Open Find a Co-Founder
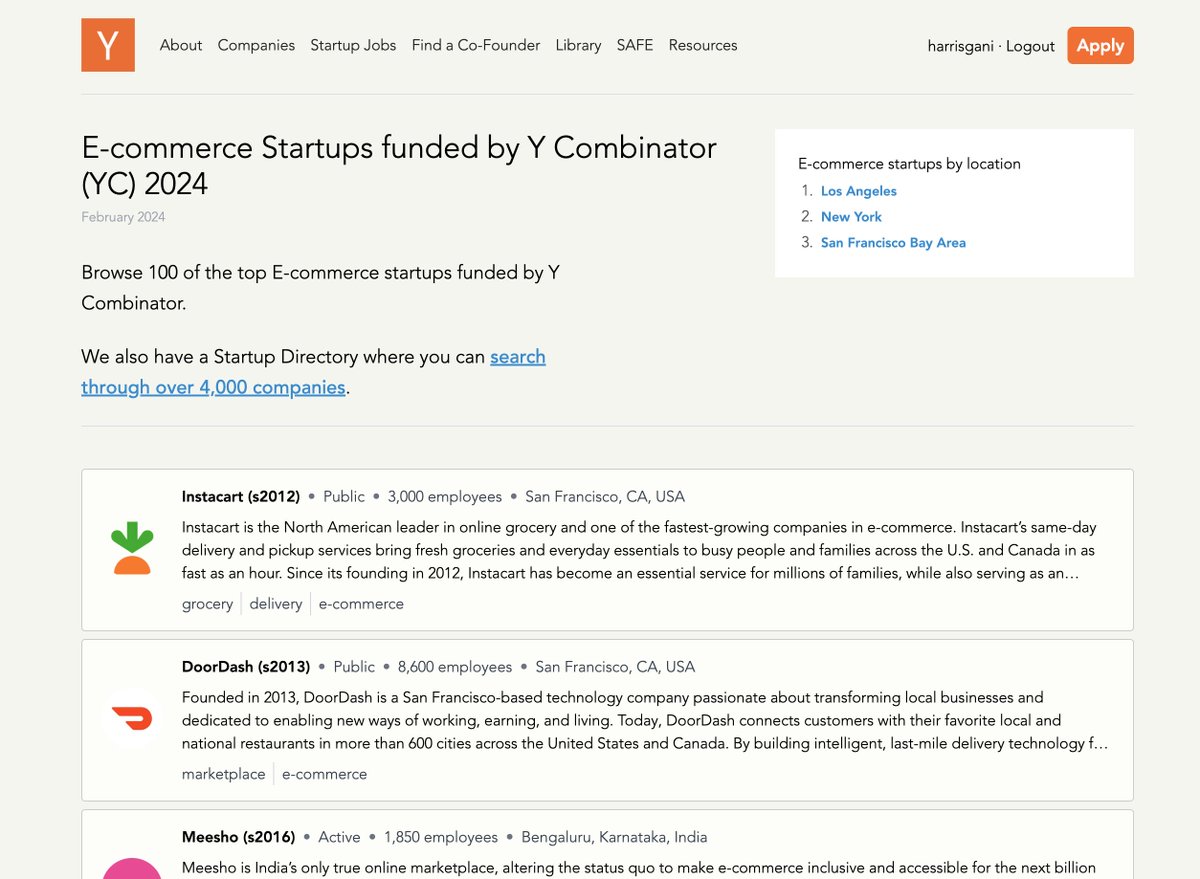 [476, 45]
